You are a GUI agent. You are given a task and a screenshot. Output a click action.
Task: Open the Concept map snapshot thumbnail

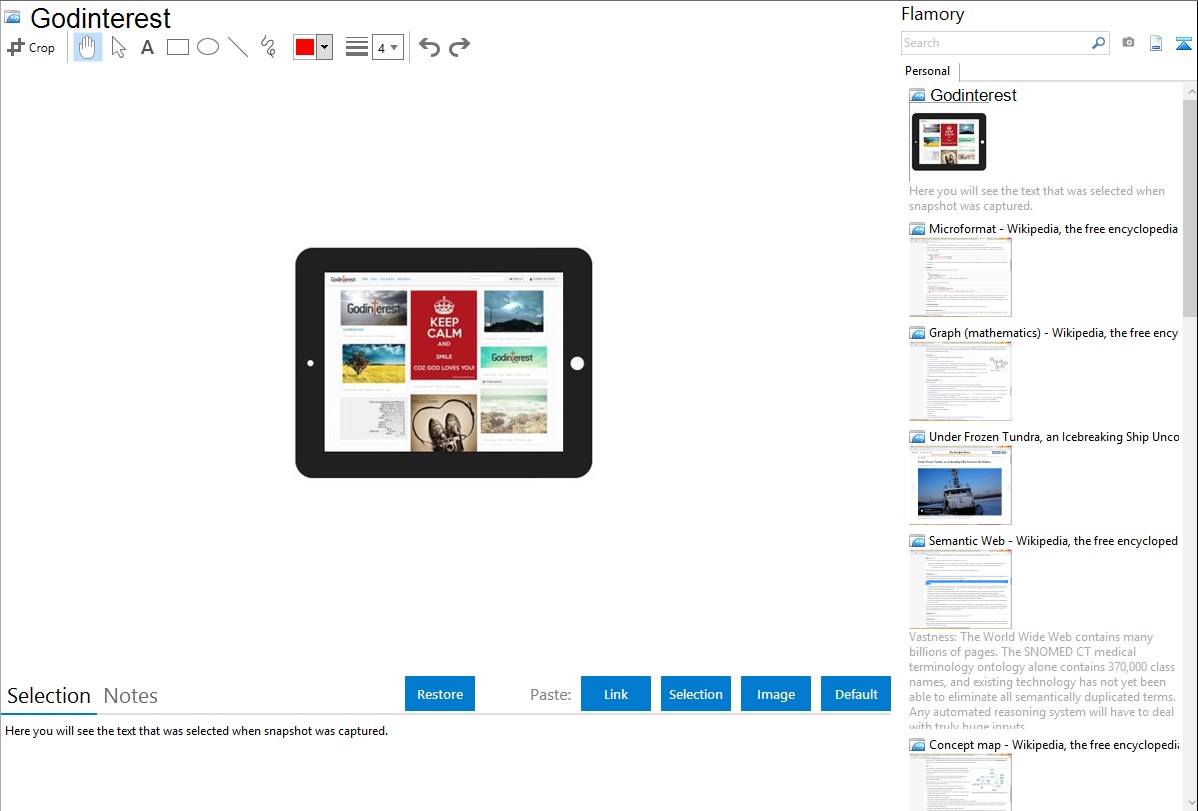click(960, 782)
